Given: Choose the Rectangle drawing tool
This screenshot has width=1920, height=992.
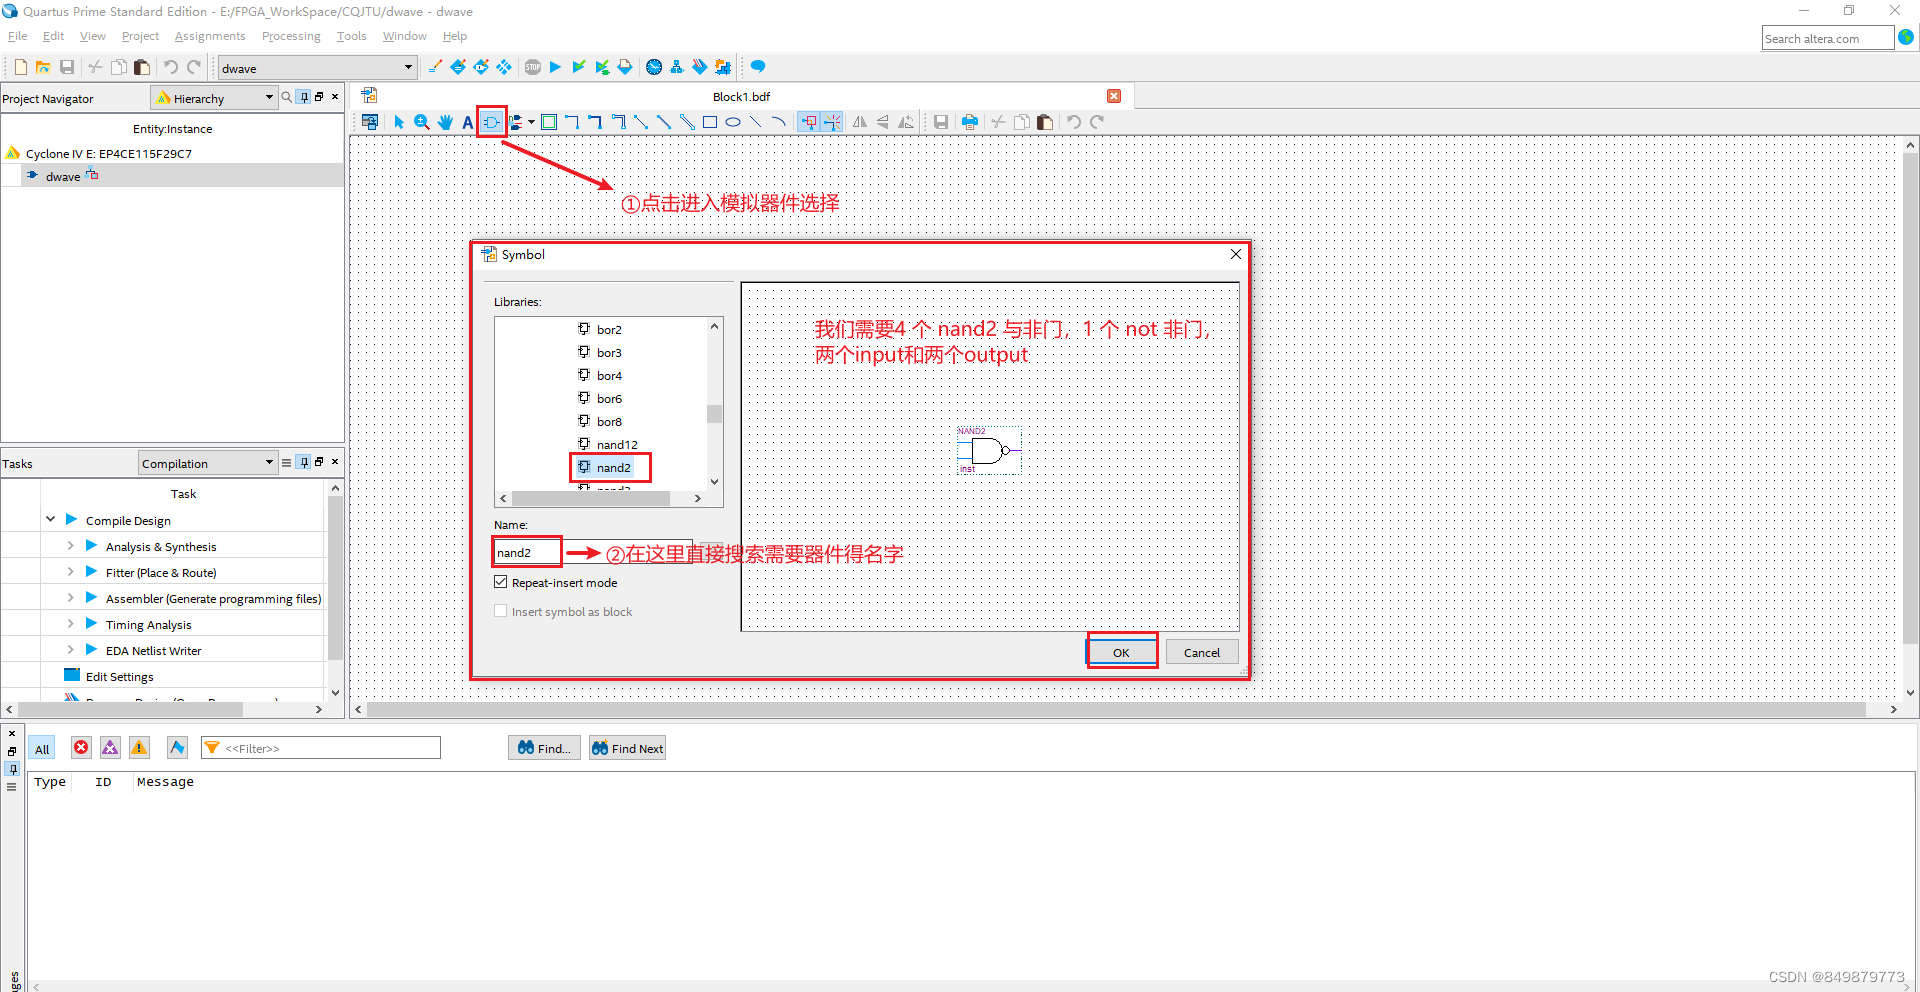Looking at the screenshot, I should click(x=710, y=122).
